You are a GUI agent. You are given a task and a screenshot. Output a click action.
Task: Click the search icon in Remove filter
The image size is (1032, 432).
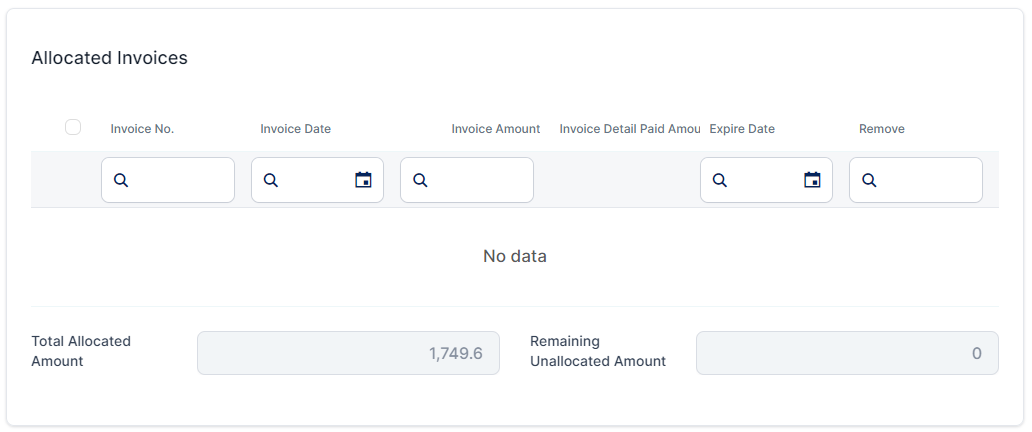869,180
